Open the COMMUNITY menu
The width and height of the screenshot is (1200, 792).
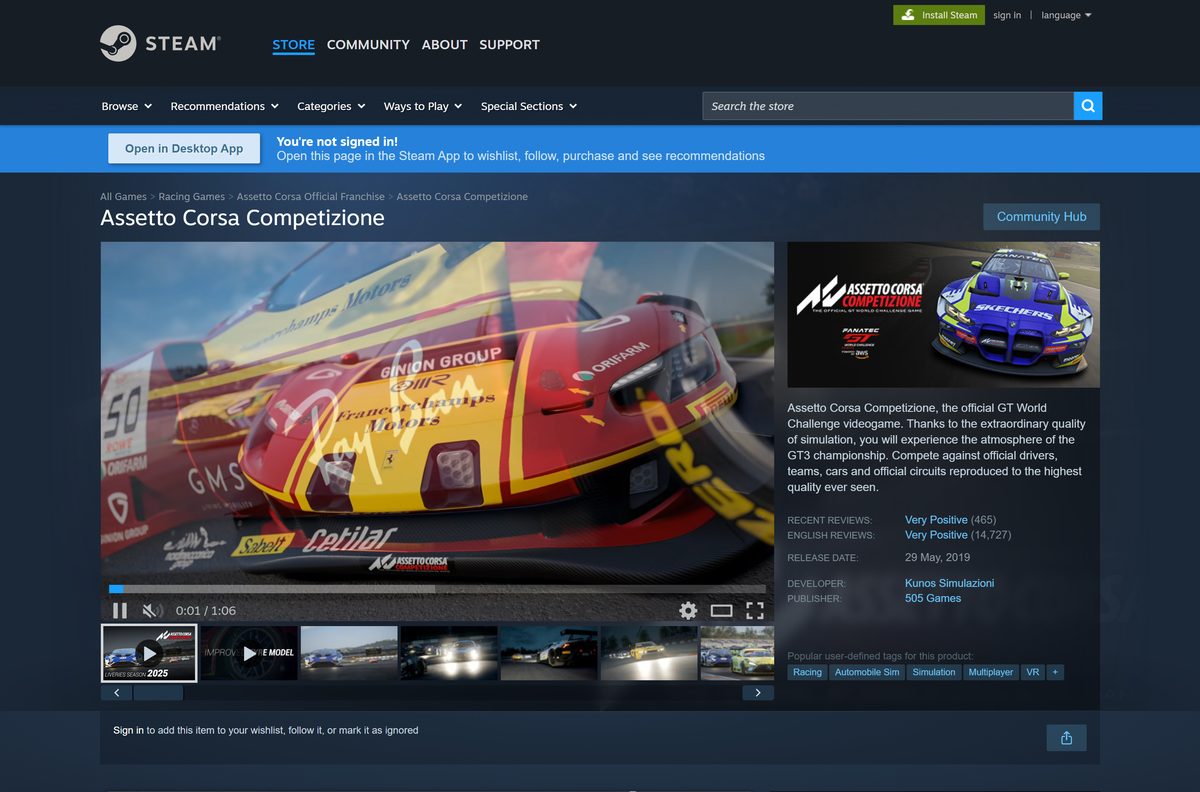[x=368, y=44]
